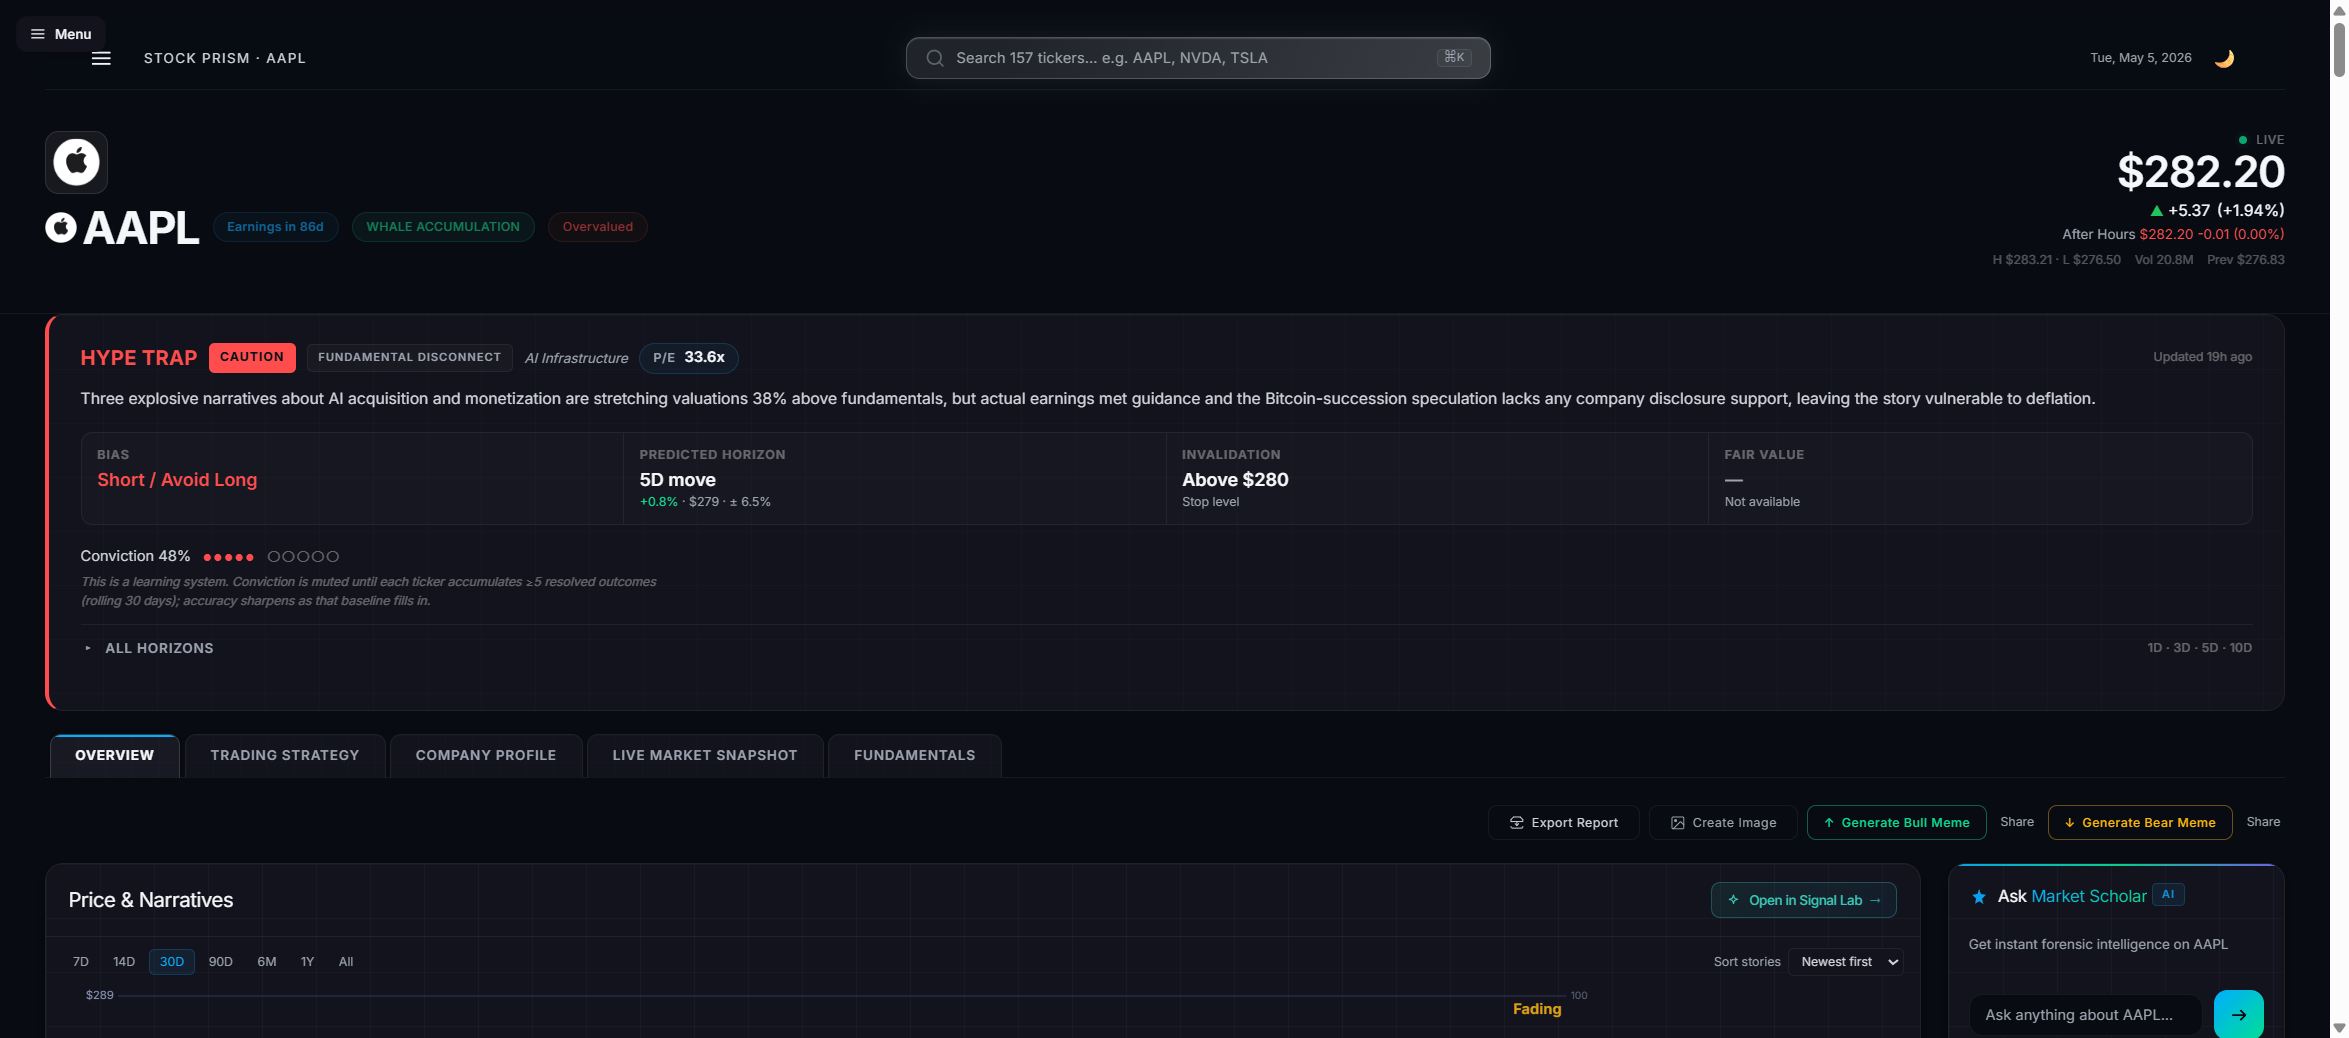Click the Create Image button
The height and width of the screenshot is (1038, 2349).
[1723, 822]
